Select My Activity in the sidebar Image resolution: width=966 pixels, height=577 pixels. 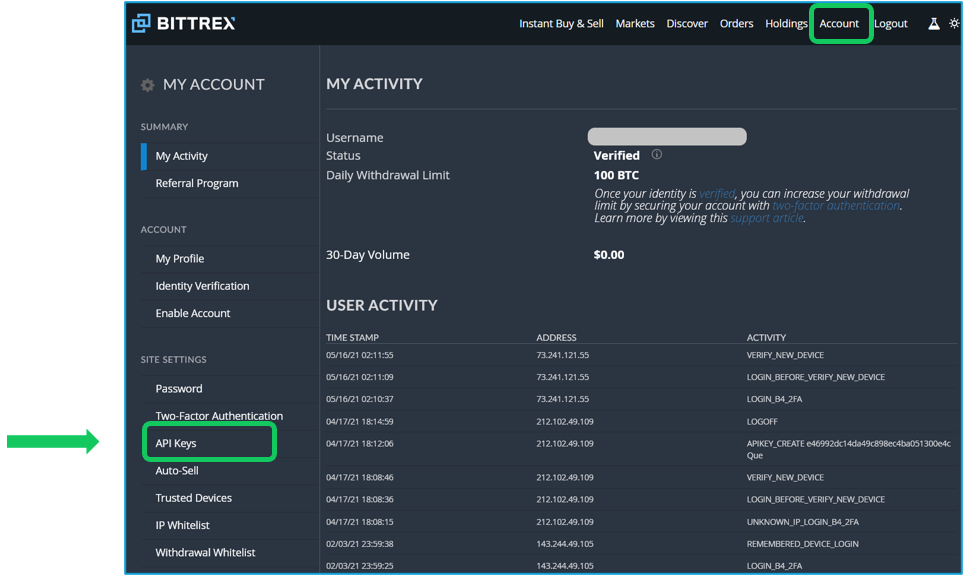181,156
